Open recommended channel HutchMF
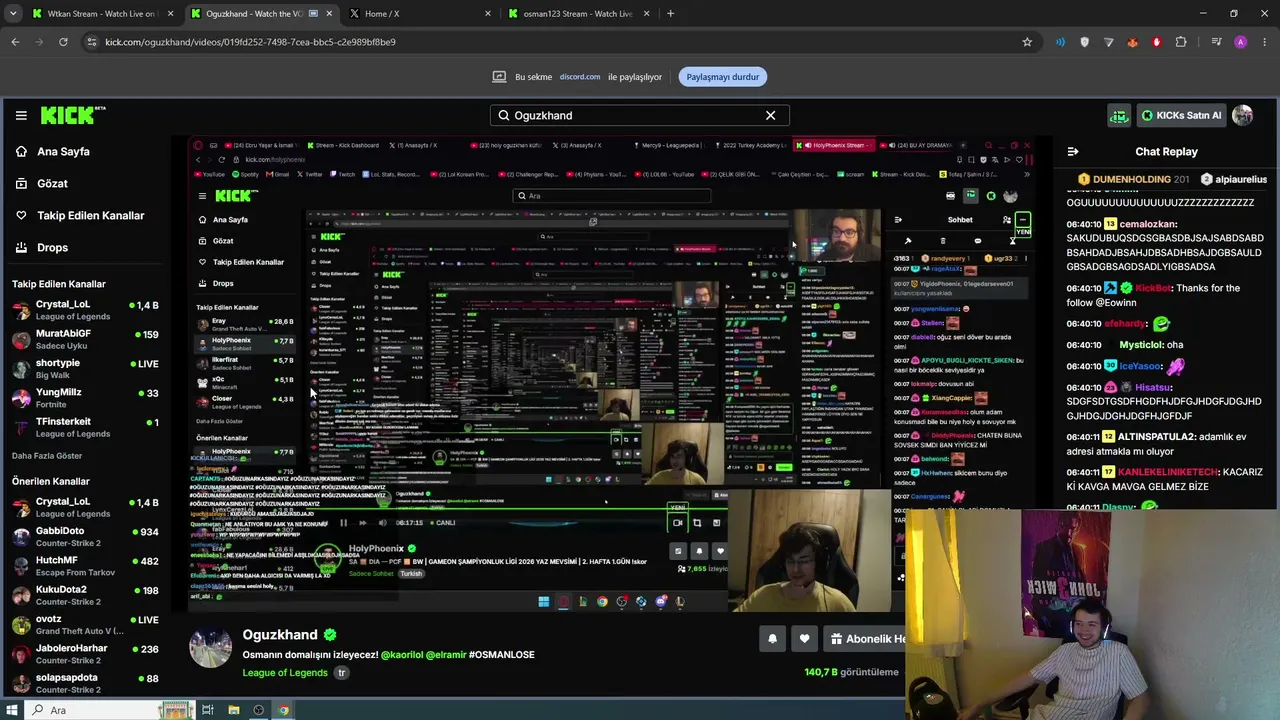1280x720 pixels. [x=85, y=566]
